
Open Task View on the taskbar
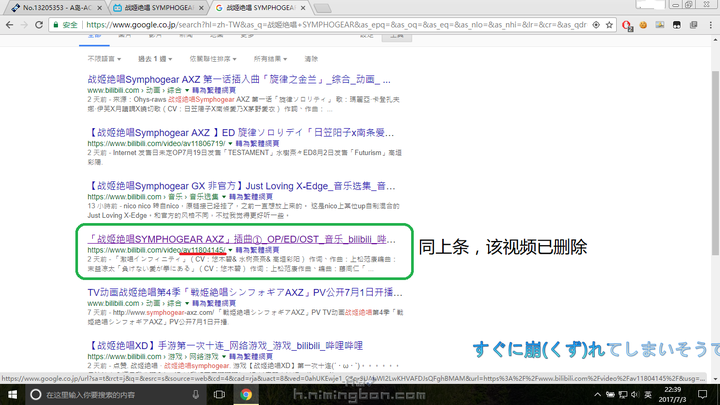tap(219, 394)
